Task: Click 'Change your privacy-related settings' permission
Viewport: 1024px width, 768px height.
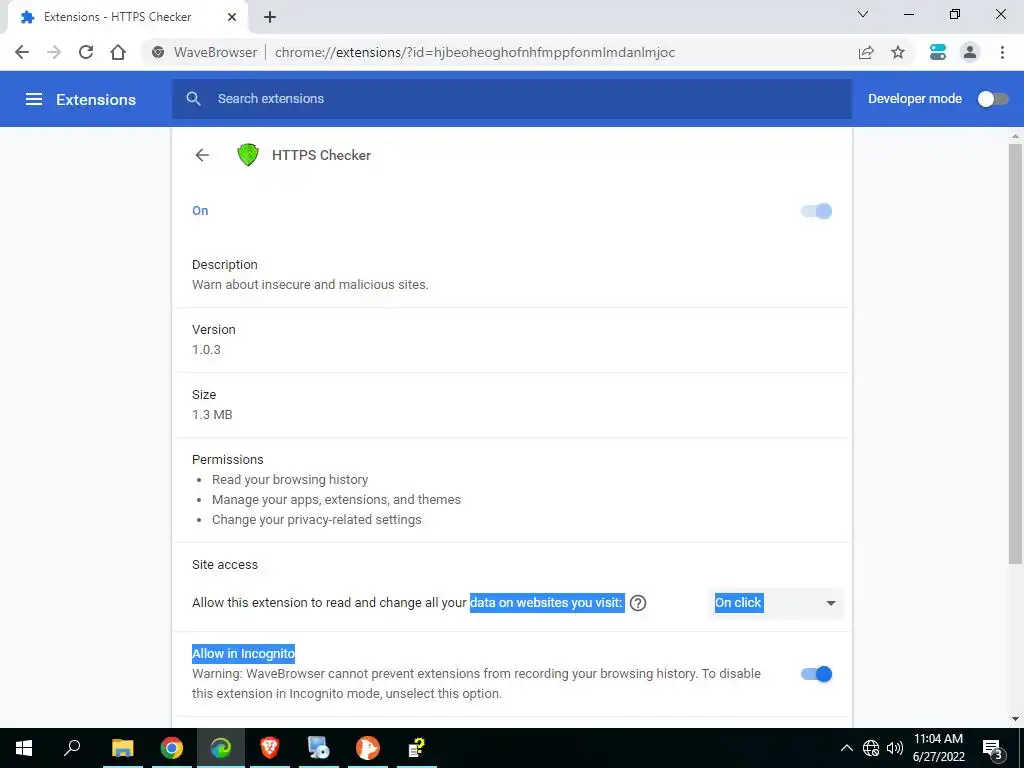Action: 317,520
